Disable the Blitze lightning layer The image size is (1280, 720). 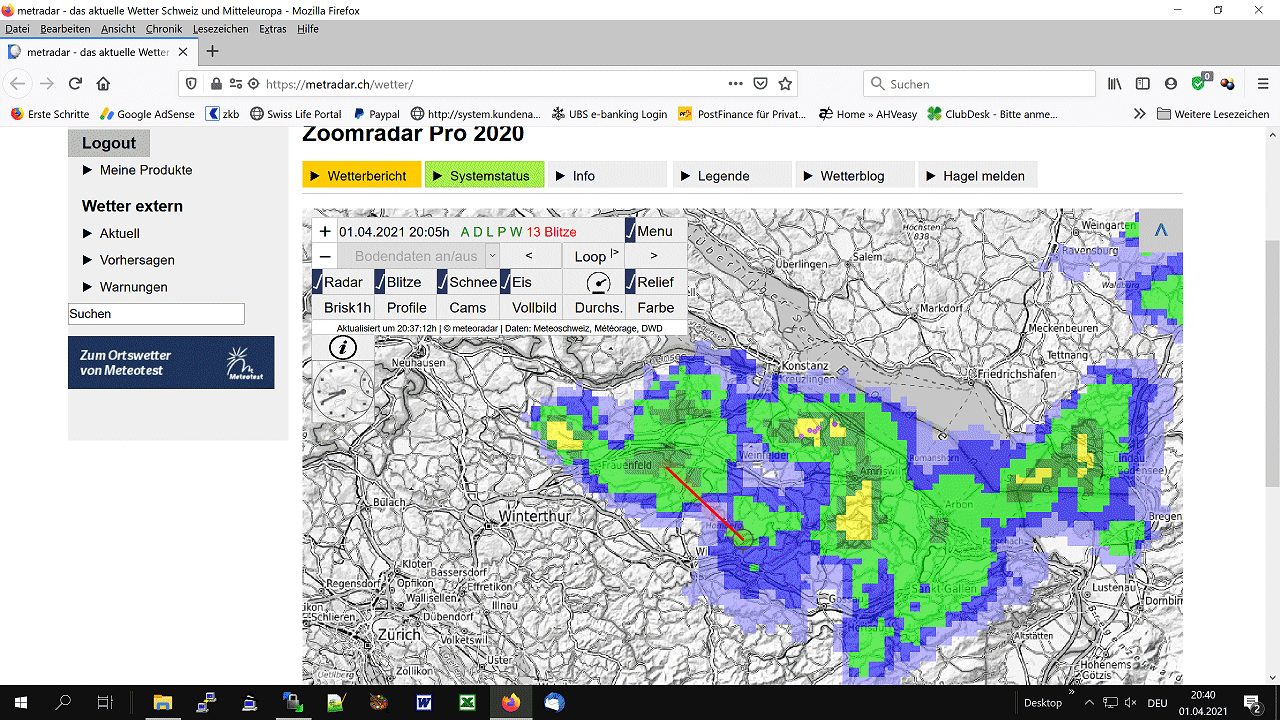380,282
